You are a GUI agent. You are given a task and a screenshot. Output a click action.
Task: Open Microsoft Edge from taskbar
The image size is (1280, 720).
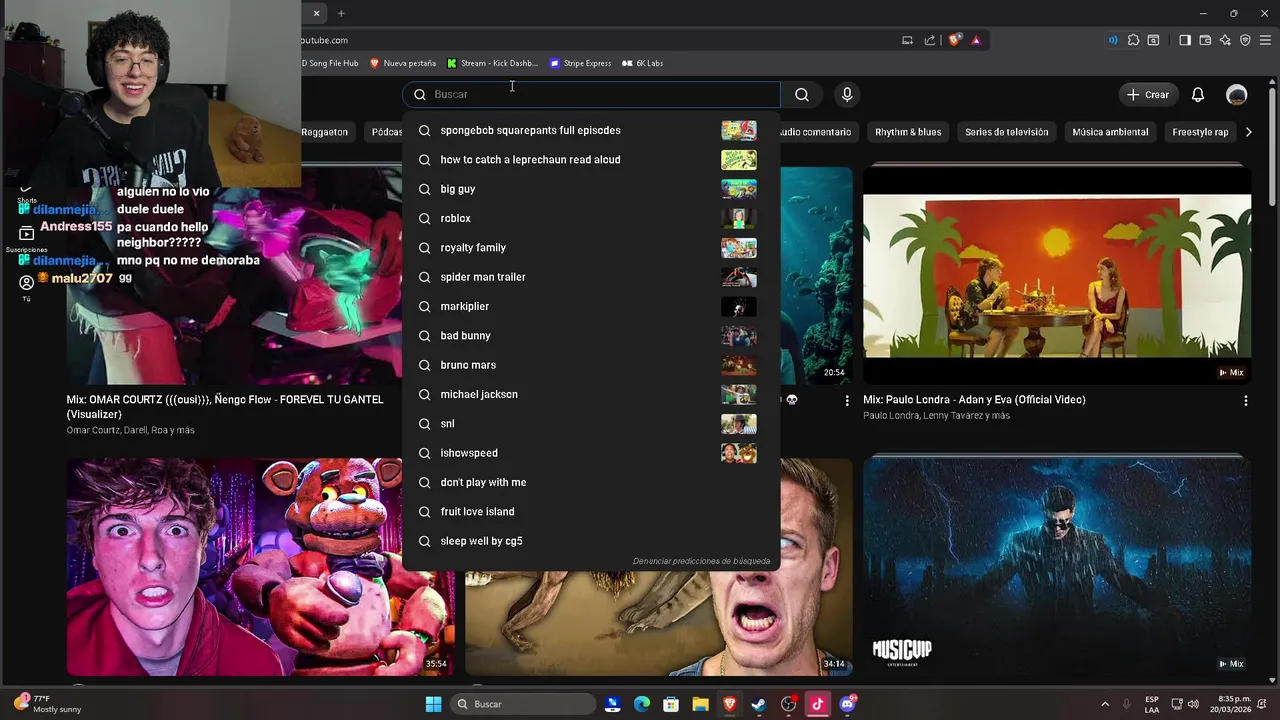(642, 704)
